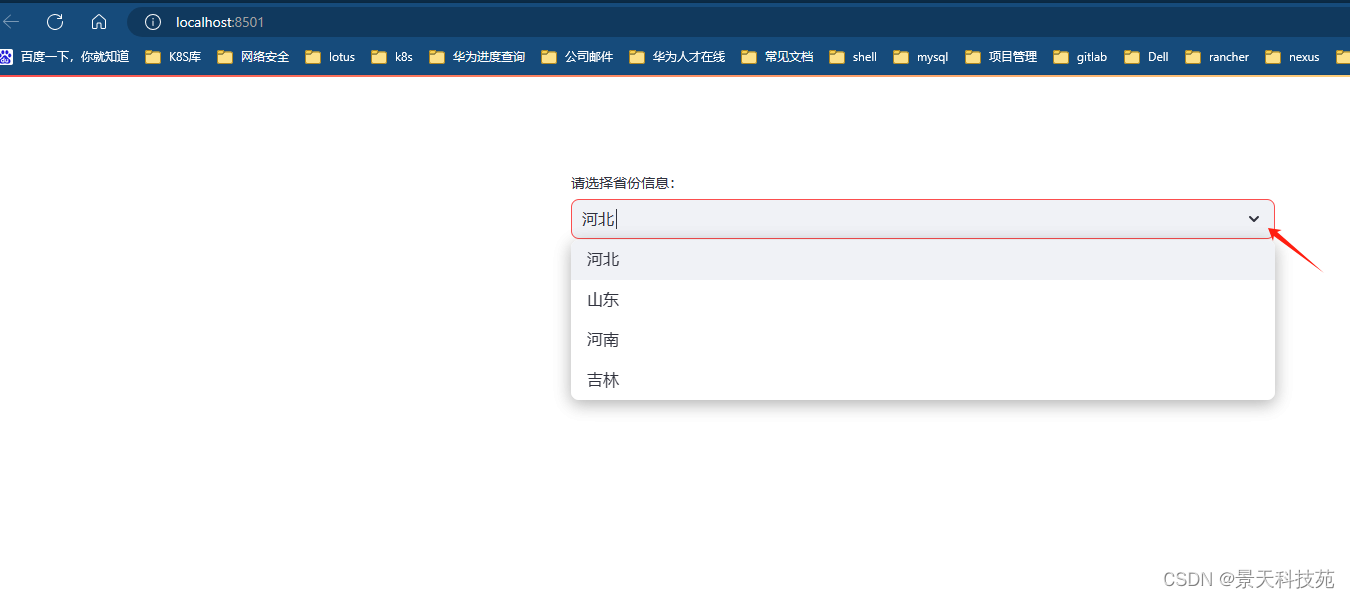Open the 华为进度查询 bookmark folder
Screen dimensions: 1350x598
pyautogui.click(x=477, y=57)
